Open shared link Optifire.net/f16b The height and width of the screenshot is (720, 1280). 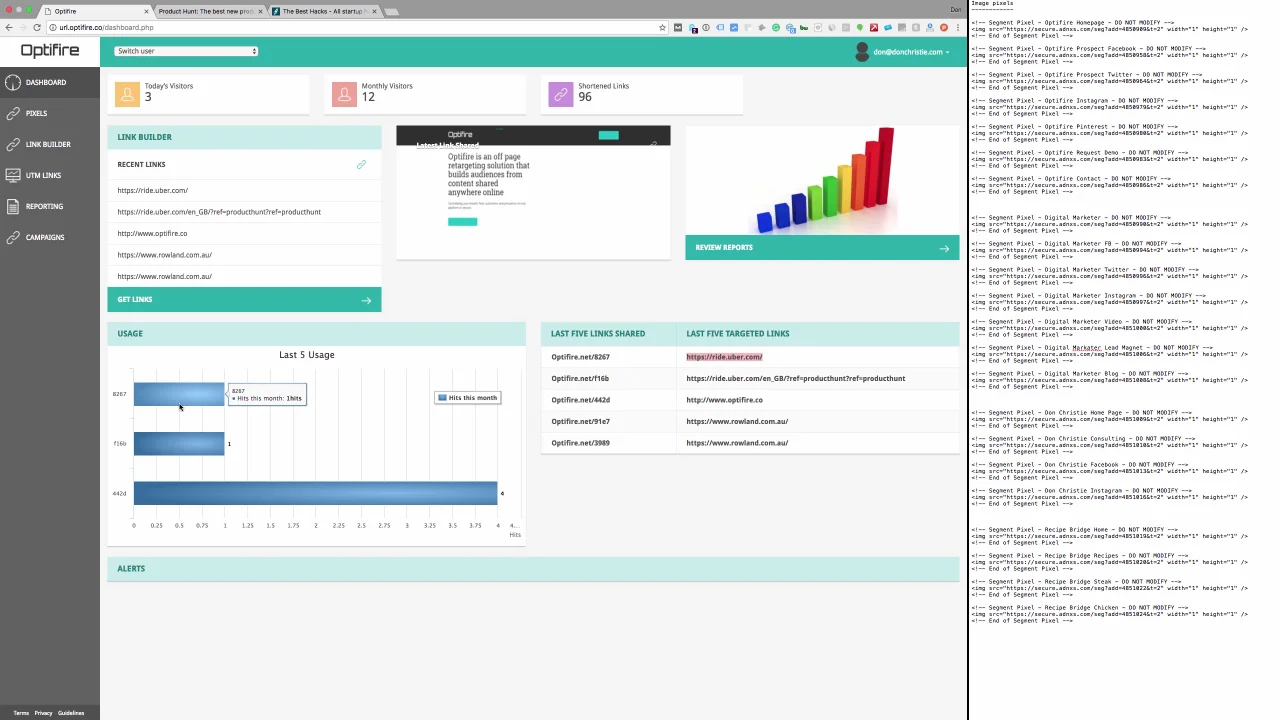(x=580, y=378)
